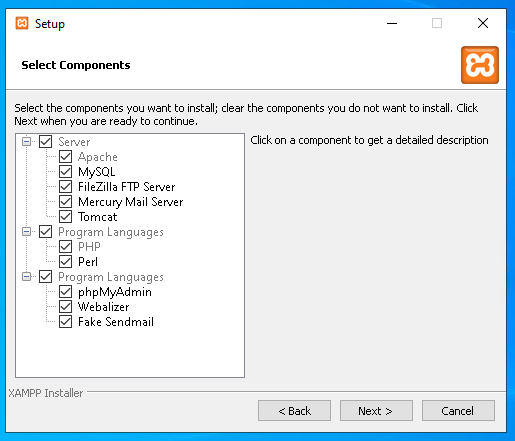The width and height of the screenshot is (515, 441).
Task: Collapse the Server tree node
Action: (x=26, y=142)
